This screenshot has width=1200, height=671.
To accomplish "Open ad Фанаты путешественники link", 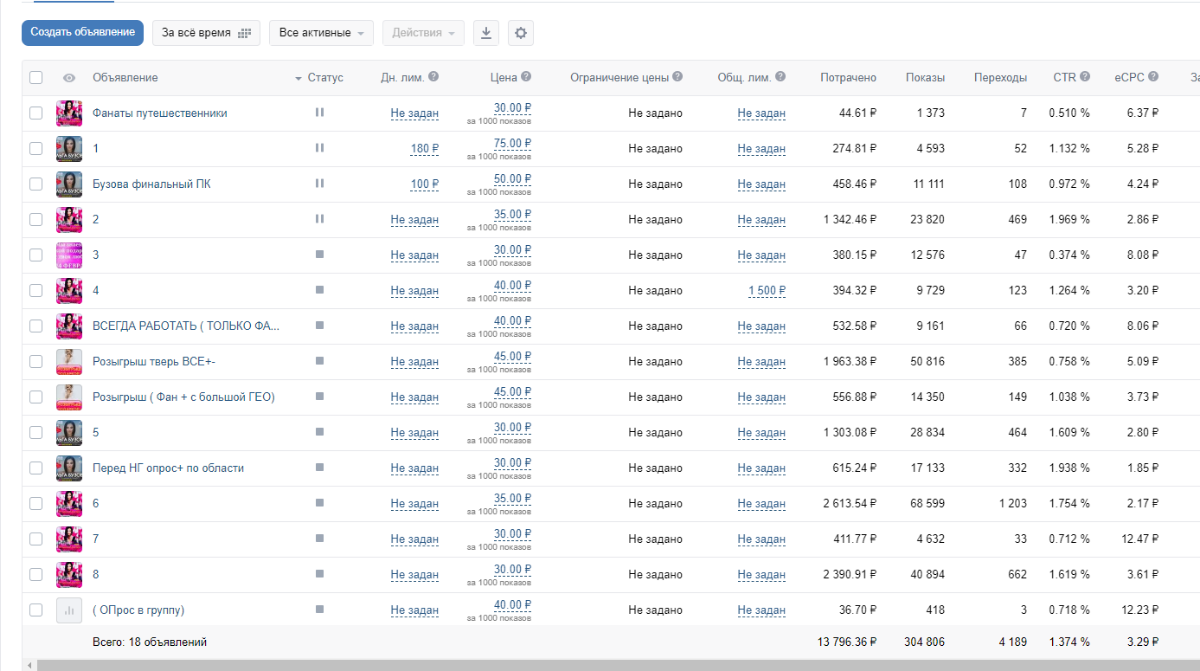I will click(x=160, y=113).
